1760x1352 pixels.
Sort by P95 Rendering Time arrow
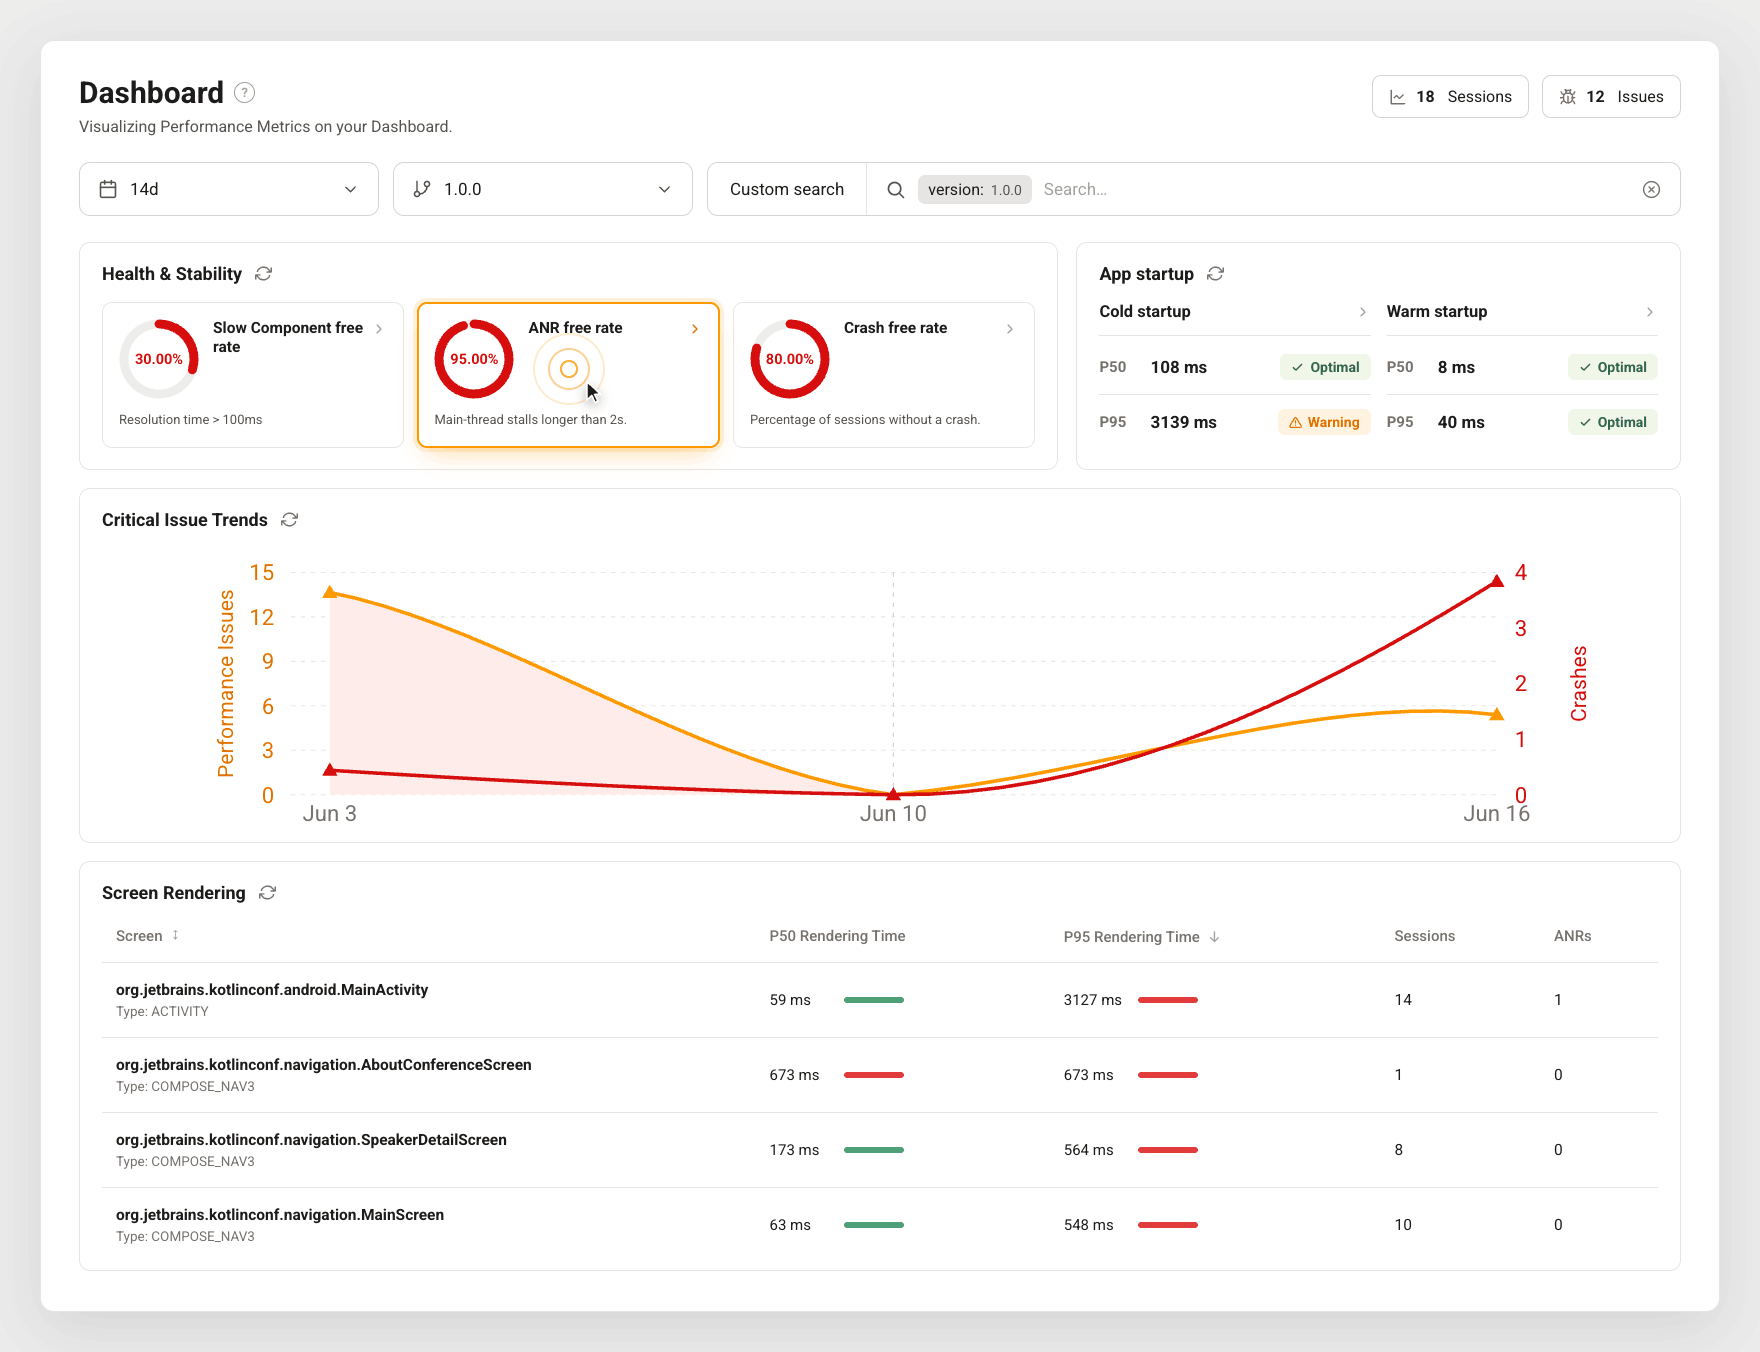tap(1215, 937)
